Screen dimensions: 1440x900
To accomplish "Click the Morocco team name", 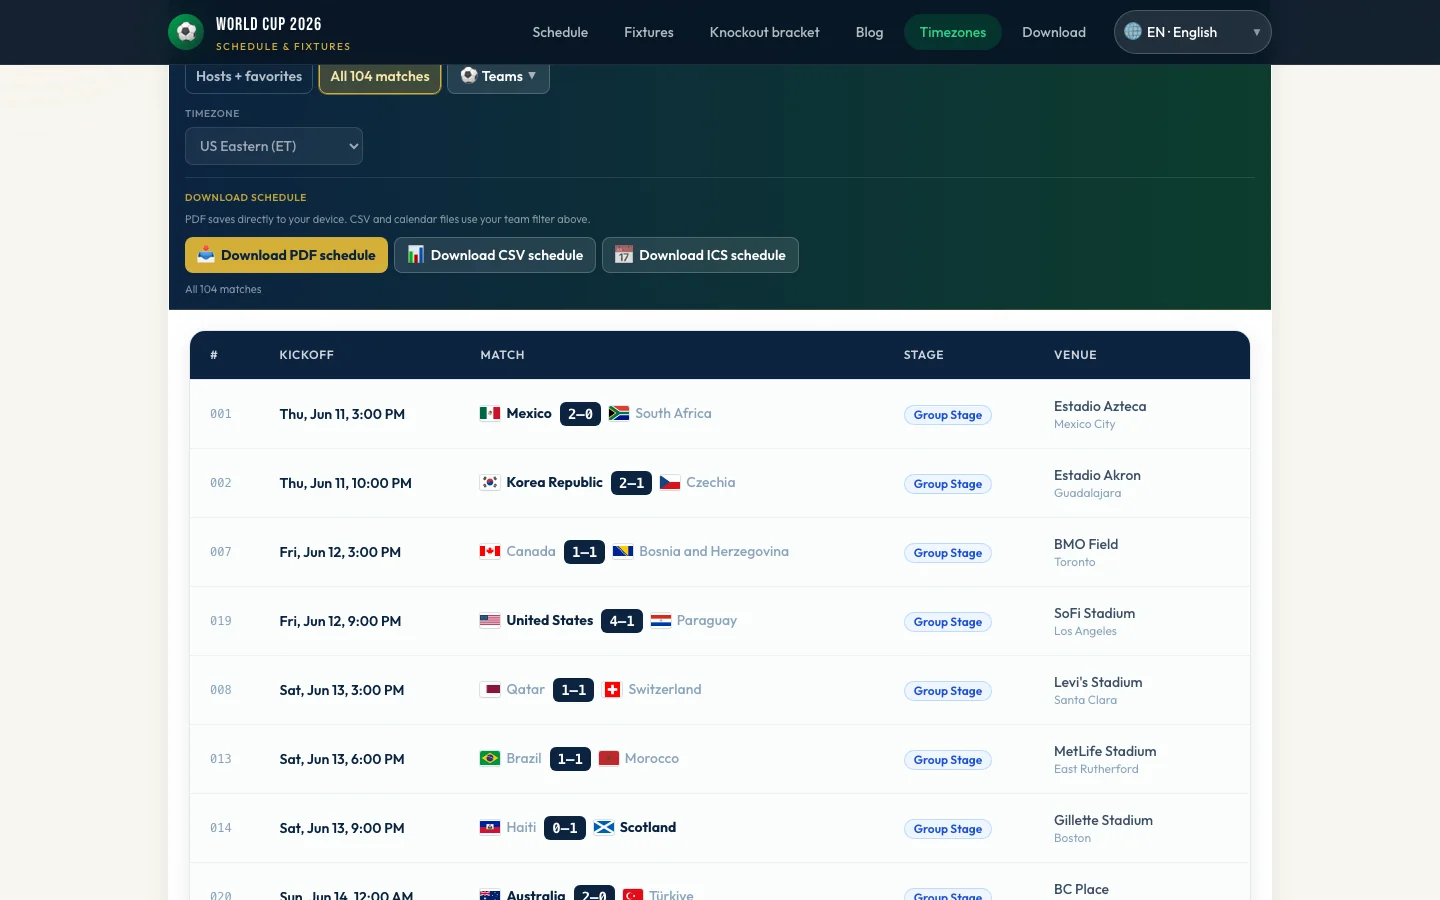I will pos(652,758).
